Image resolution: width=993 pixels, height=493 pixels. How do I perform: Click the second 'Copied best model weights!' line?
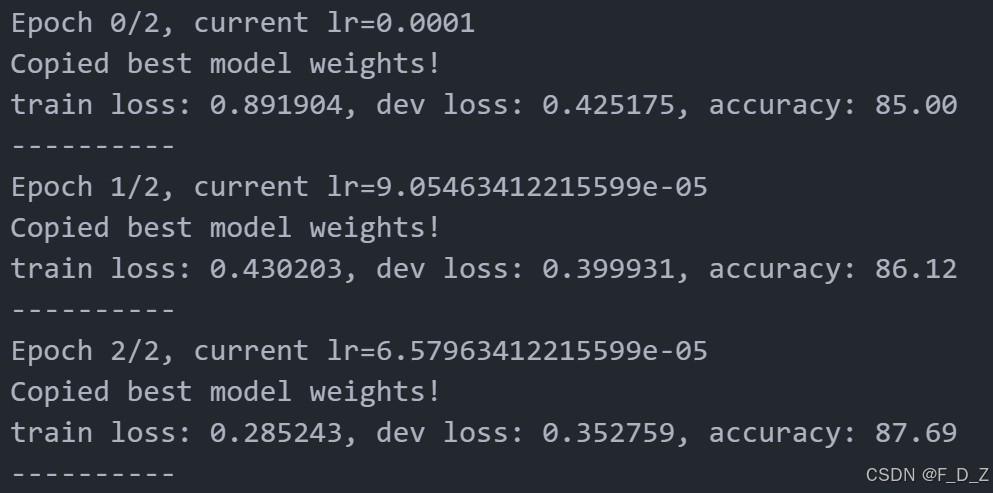[225, 227]
